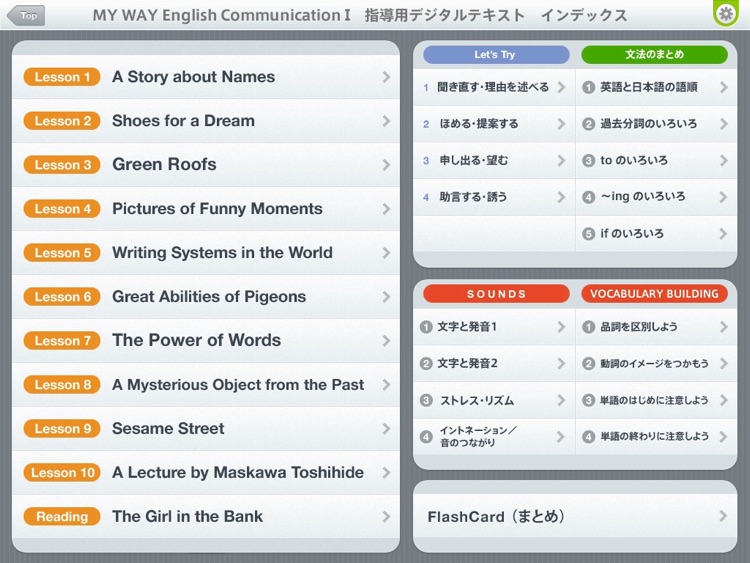The image size is (750, 563).
Task: Open 助言する・誘う item
Action: (494, 197)
